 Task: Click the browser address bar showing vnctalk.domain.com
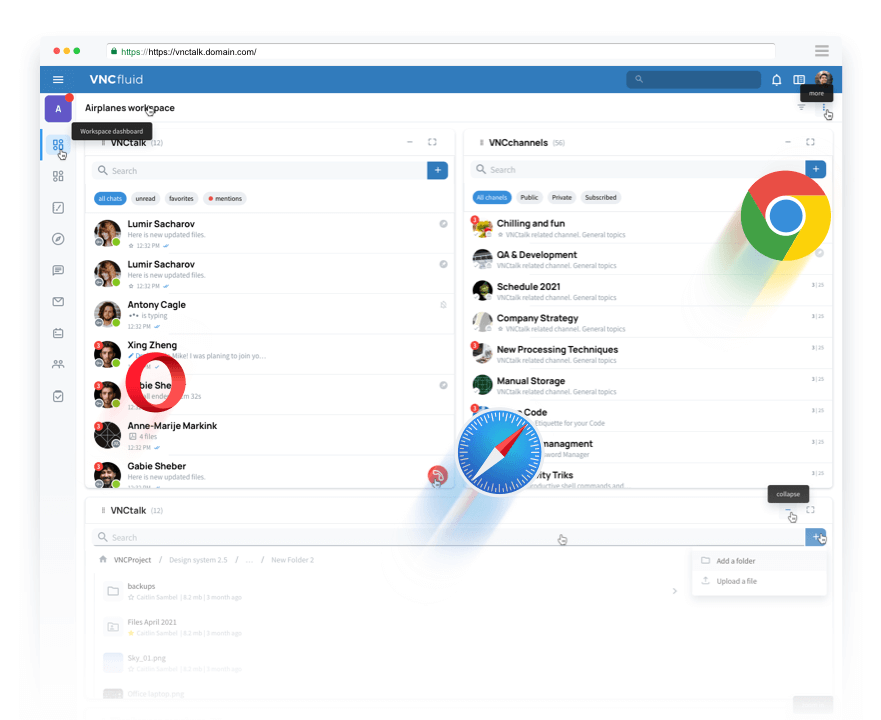tap(440, 51)
